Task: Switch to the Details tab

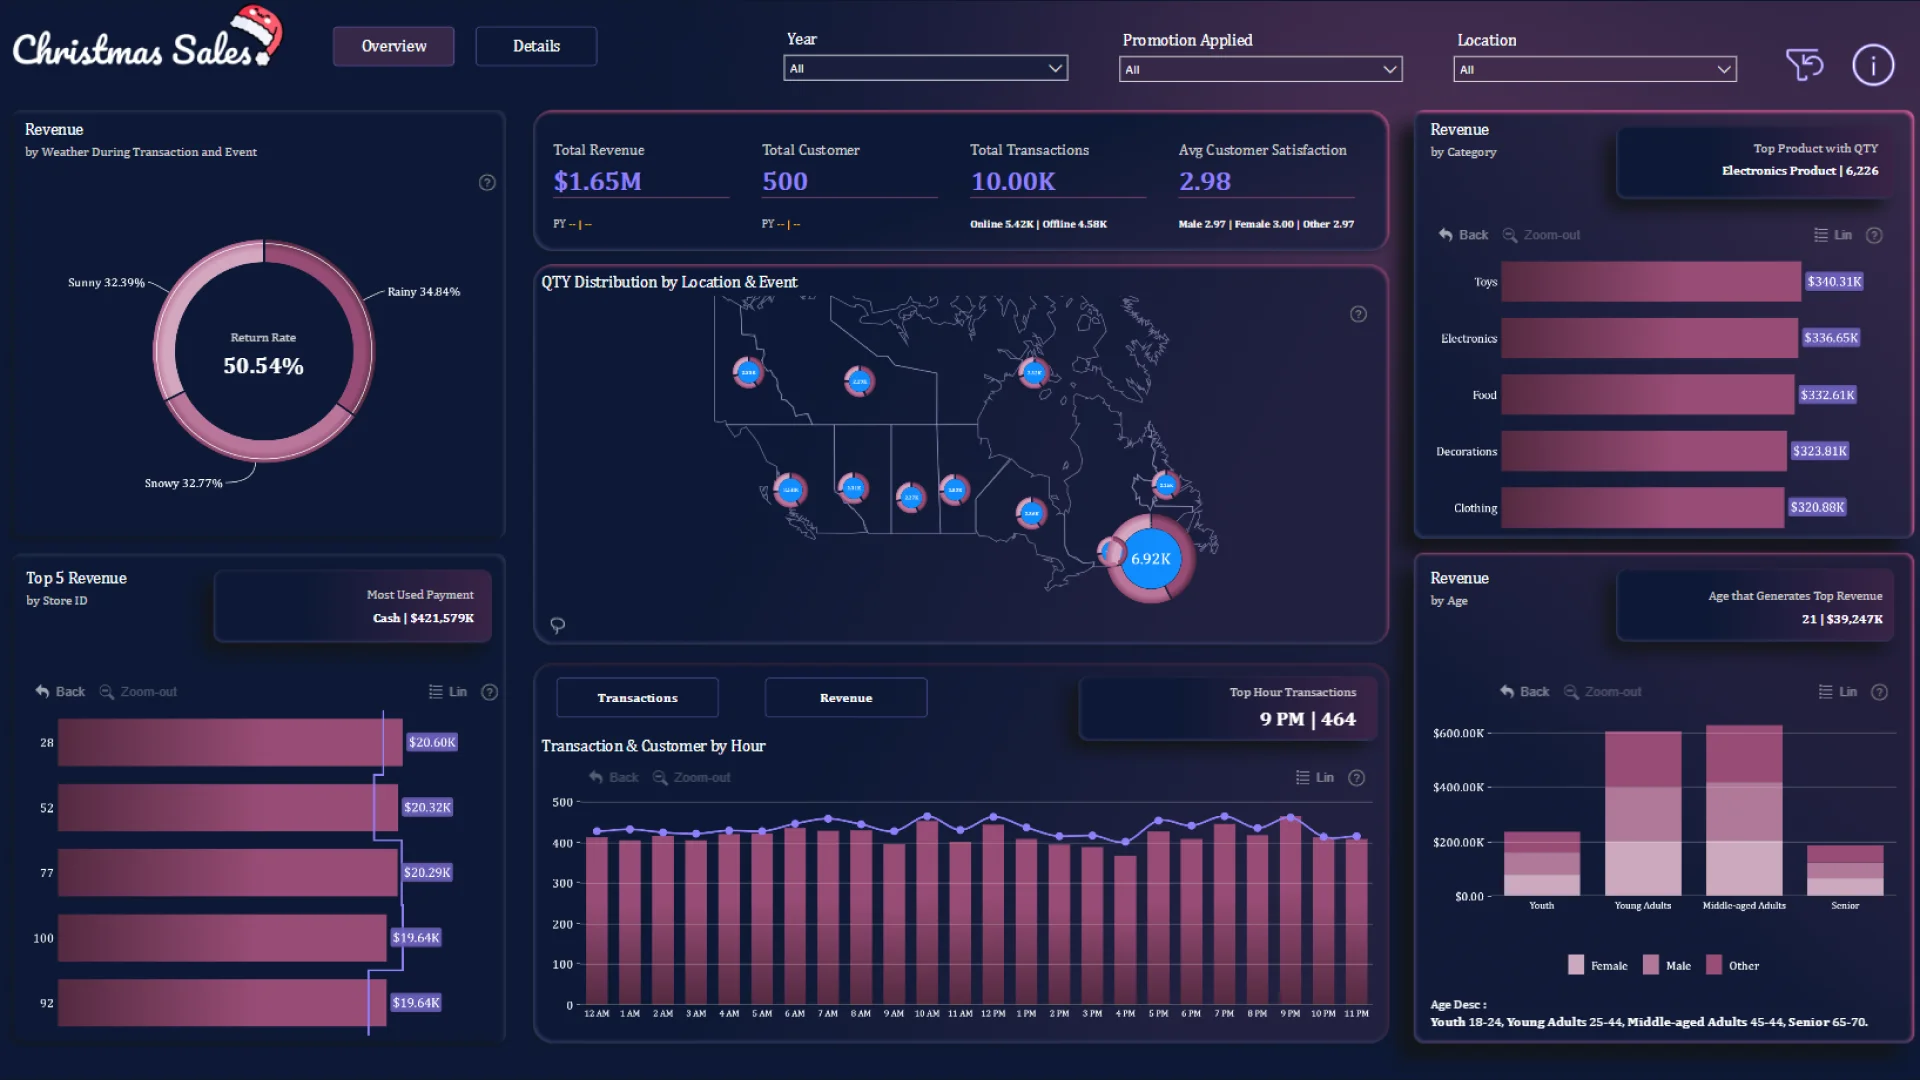Action: tap(536, 46)
